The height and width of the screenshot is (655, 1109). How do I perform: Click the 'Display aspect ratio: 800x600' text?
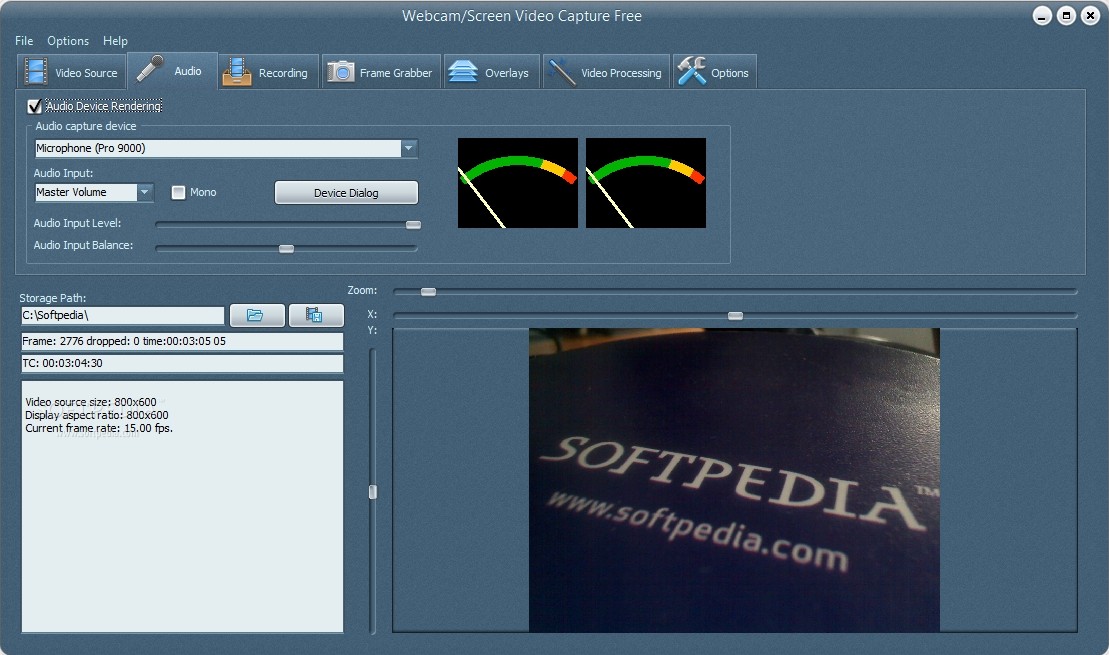click(x=96, y=415)
